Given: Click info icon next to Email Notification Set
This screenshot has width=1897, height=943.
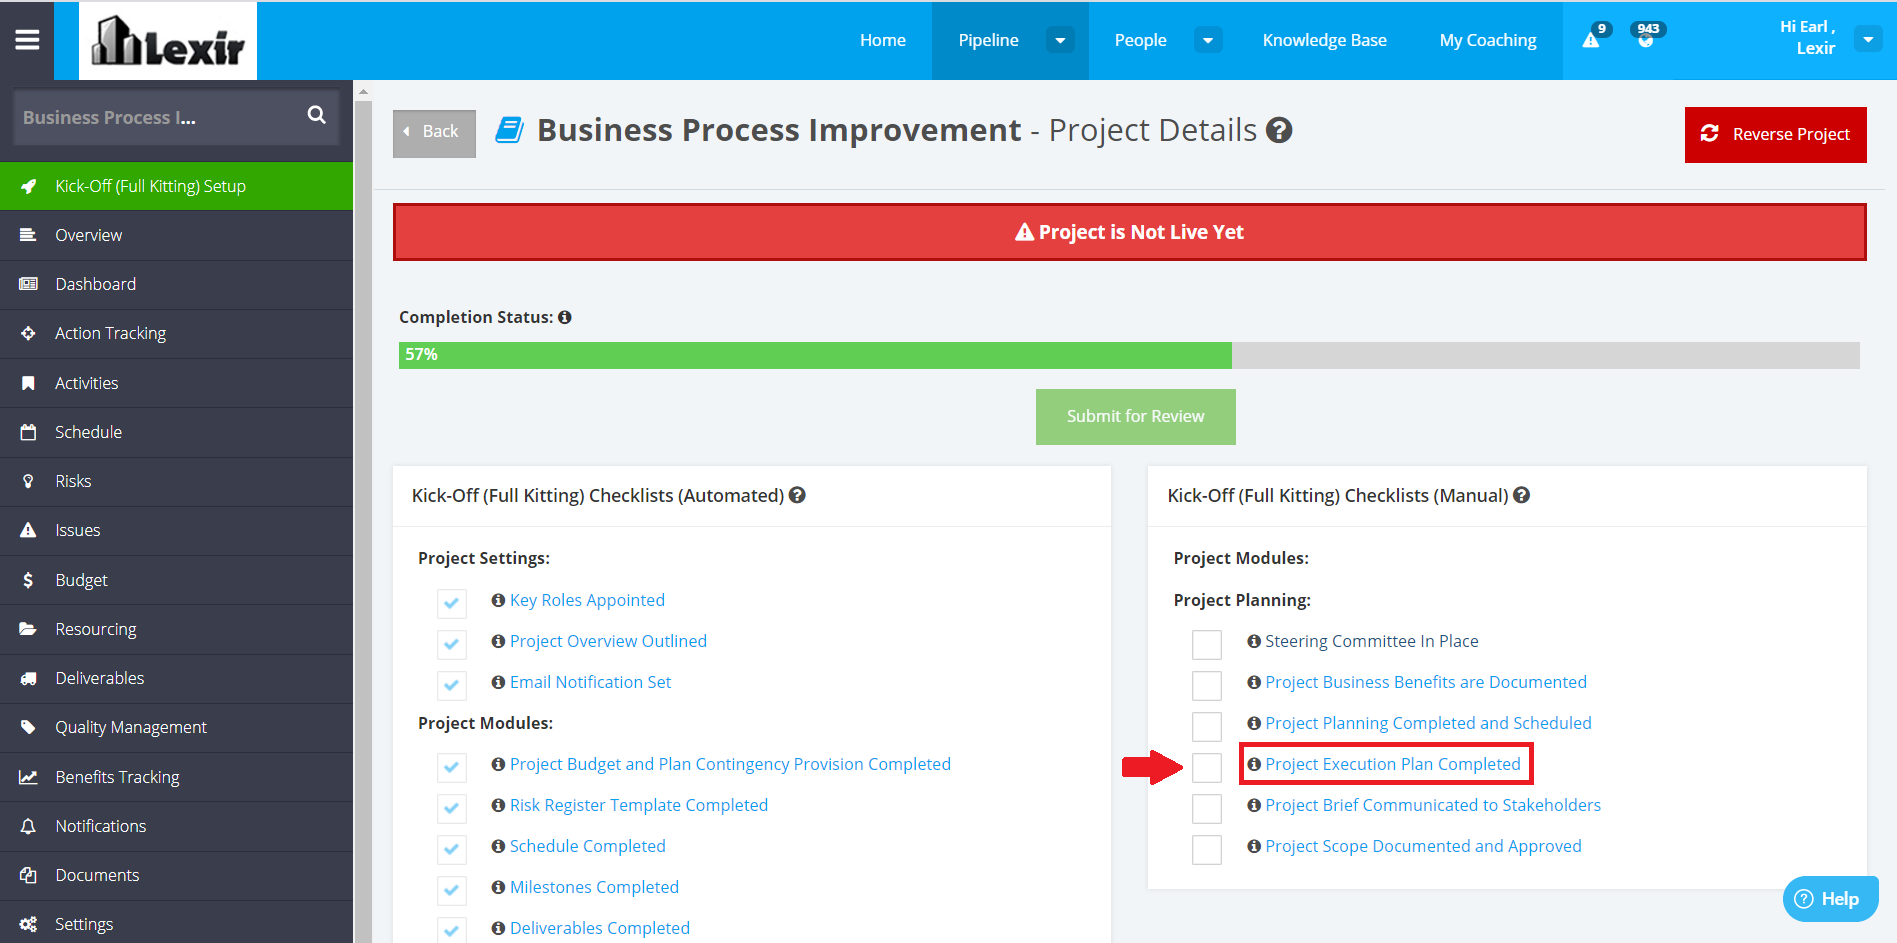Looking at the screenshot, I should (x=498, y=682).
